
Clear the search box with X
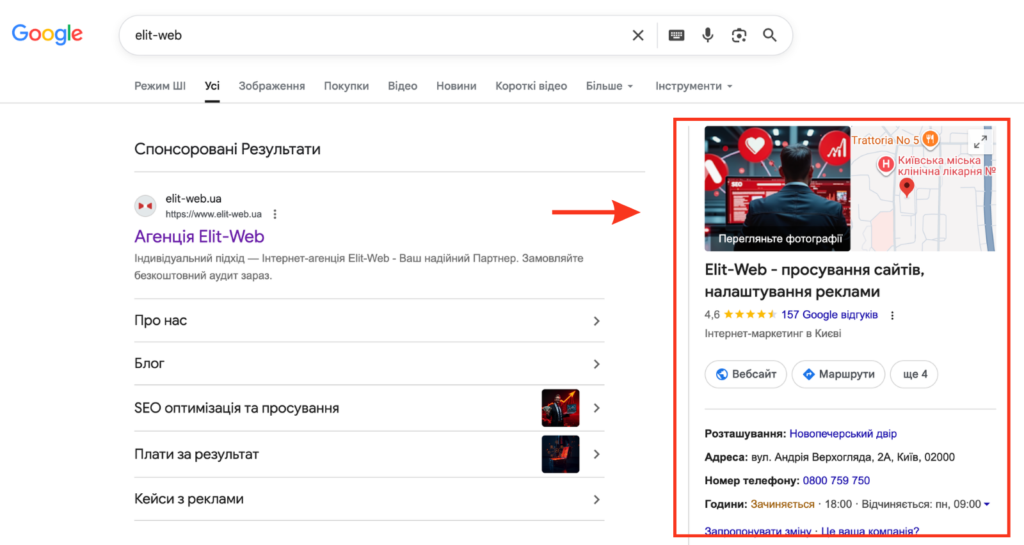[638, 35]
